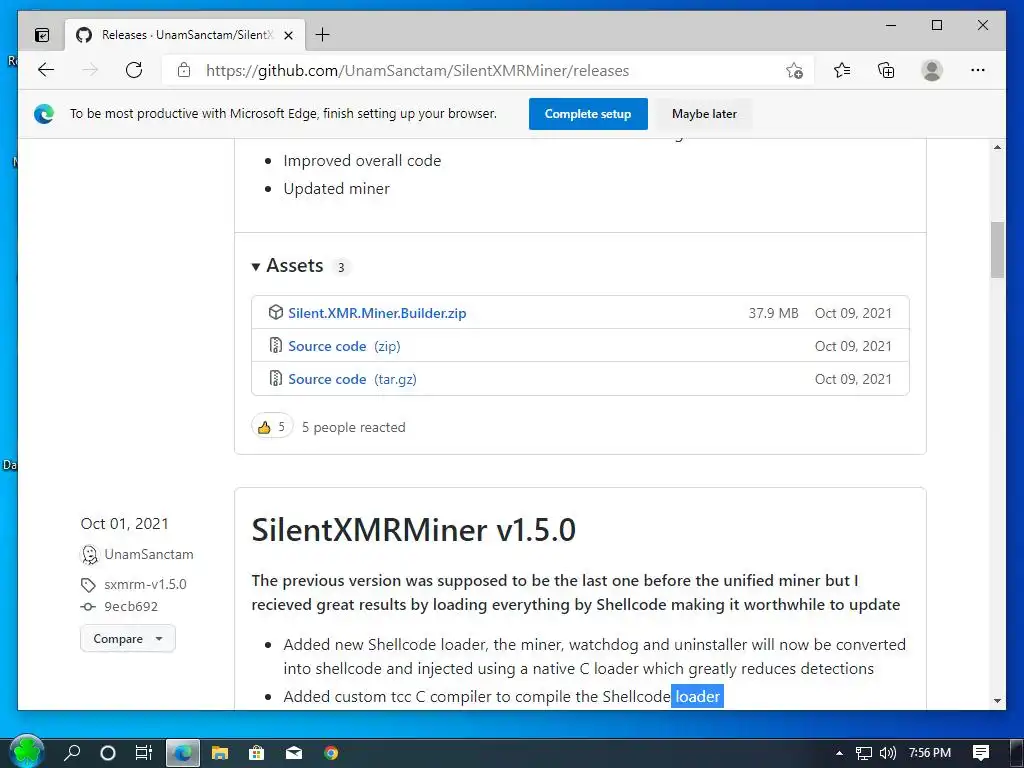Add this page to favorites
The width and height of the screenshot is (1024, 768).
[794, 71]
